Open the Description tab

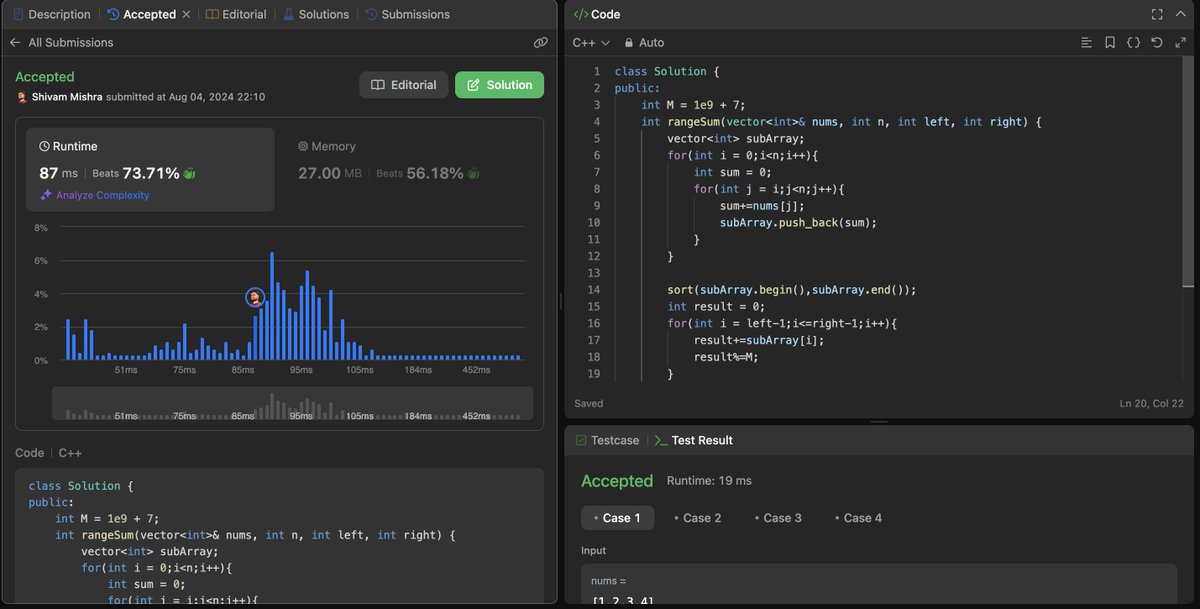52,14
